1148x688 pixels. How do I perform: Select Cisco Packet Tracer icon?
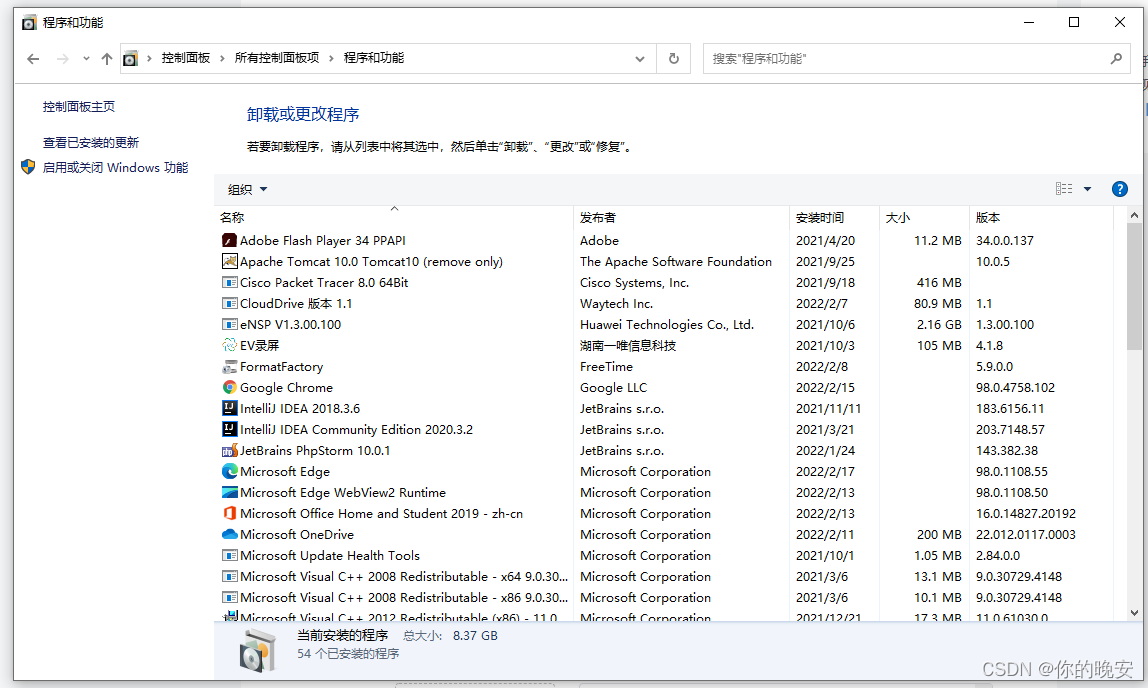[x=229, y=283]
